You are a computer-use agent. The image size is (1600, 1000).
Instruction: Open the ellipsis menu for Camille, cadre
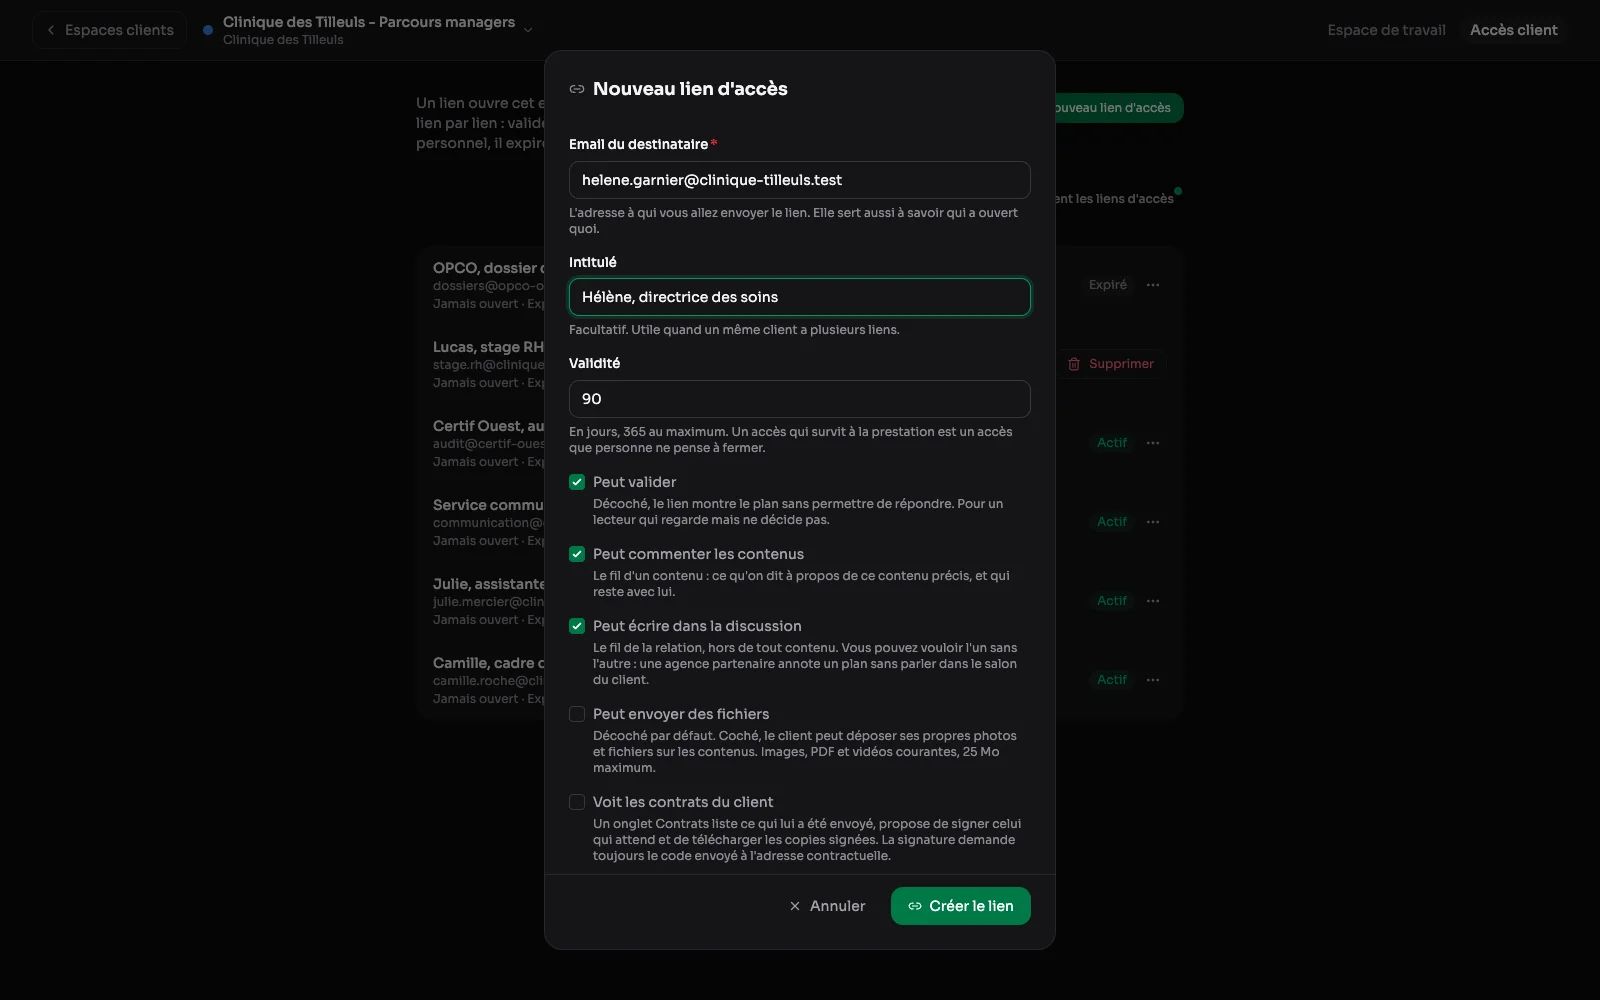(1153, 680)
